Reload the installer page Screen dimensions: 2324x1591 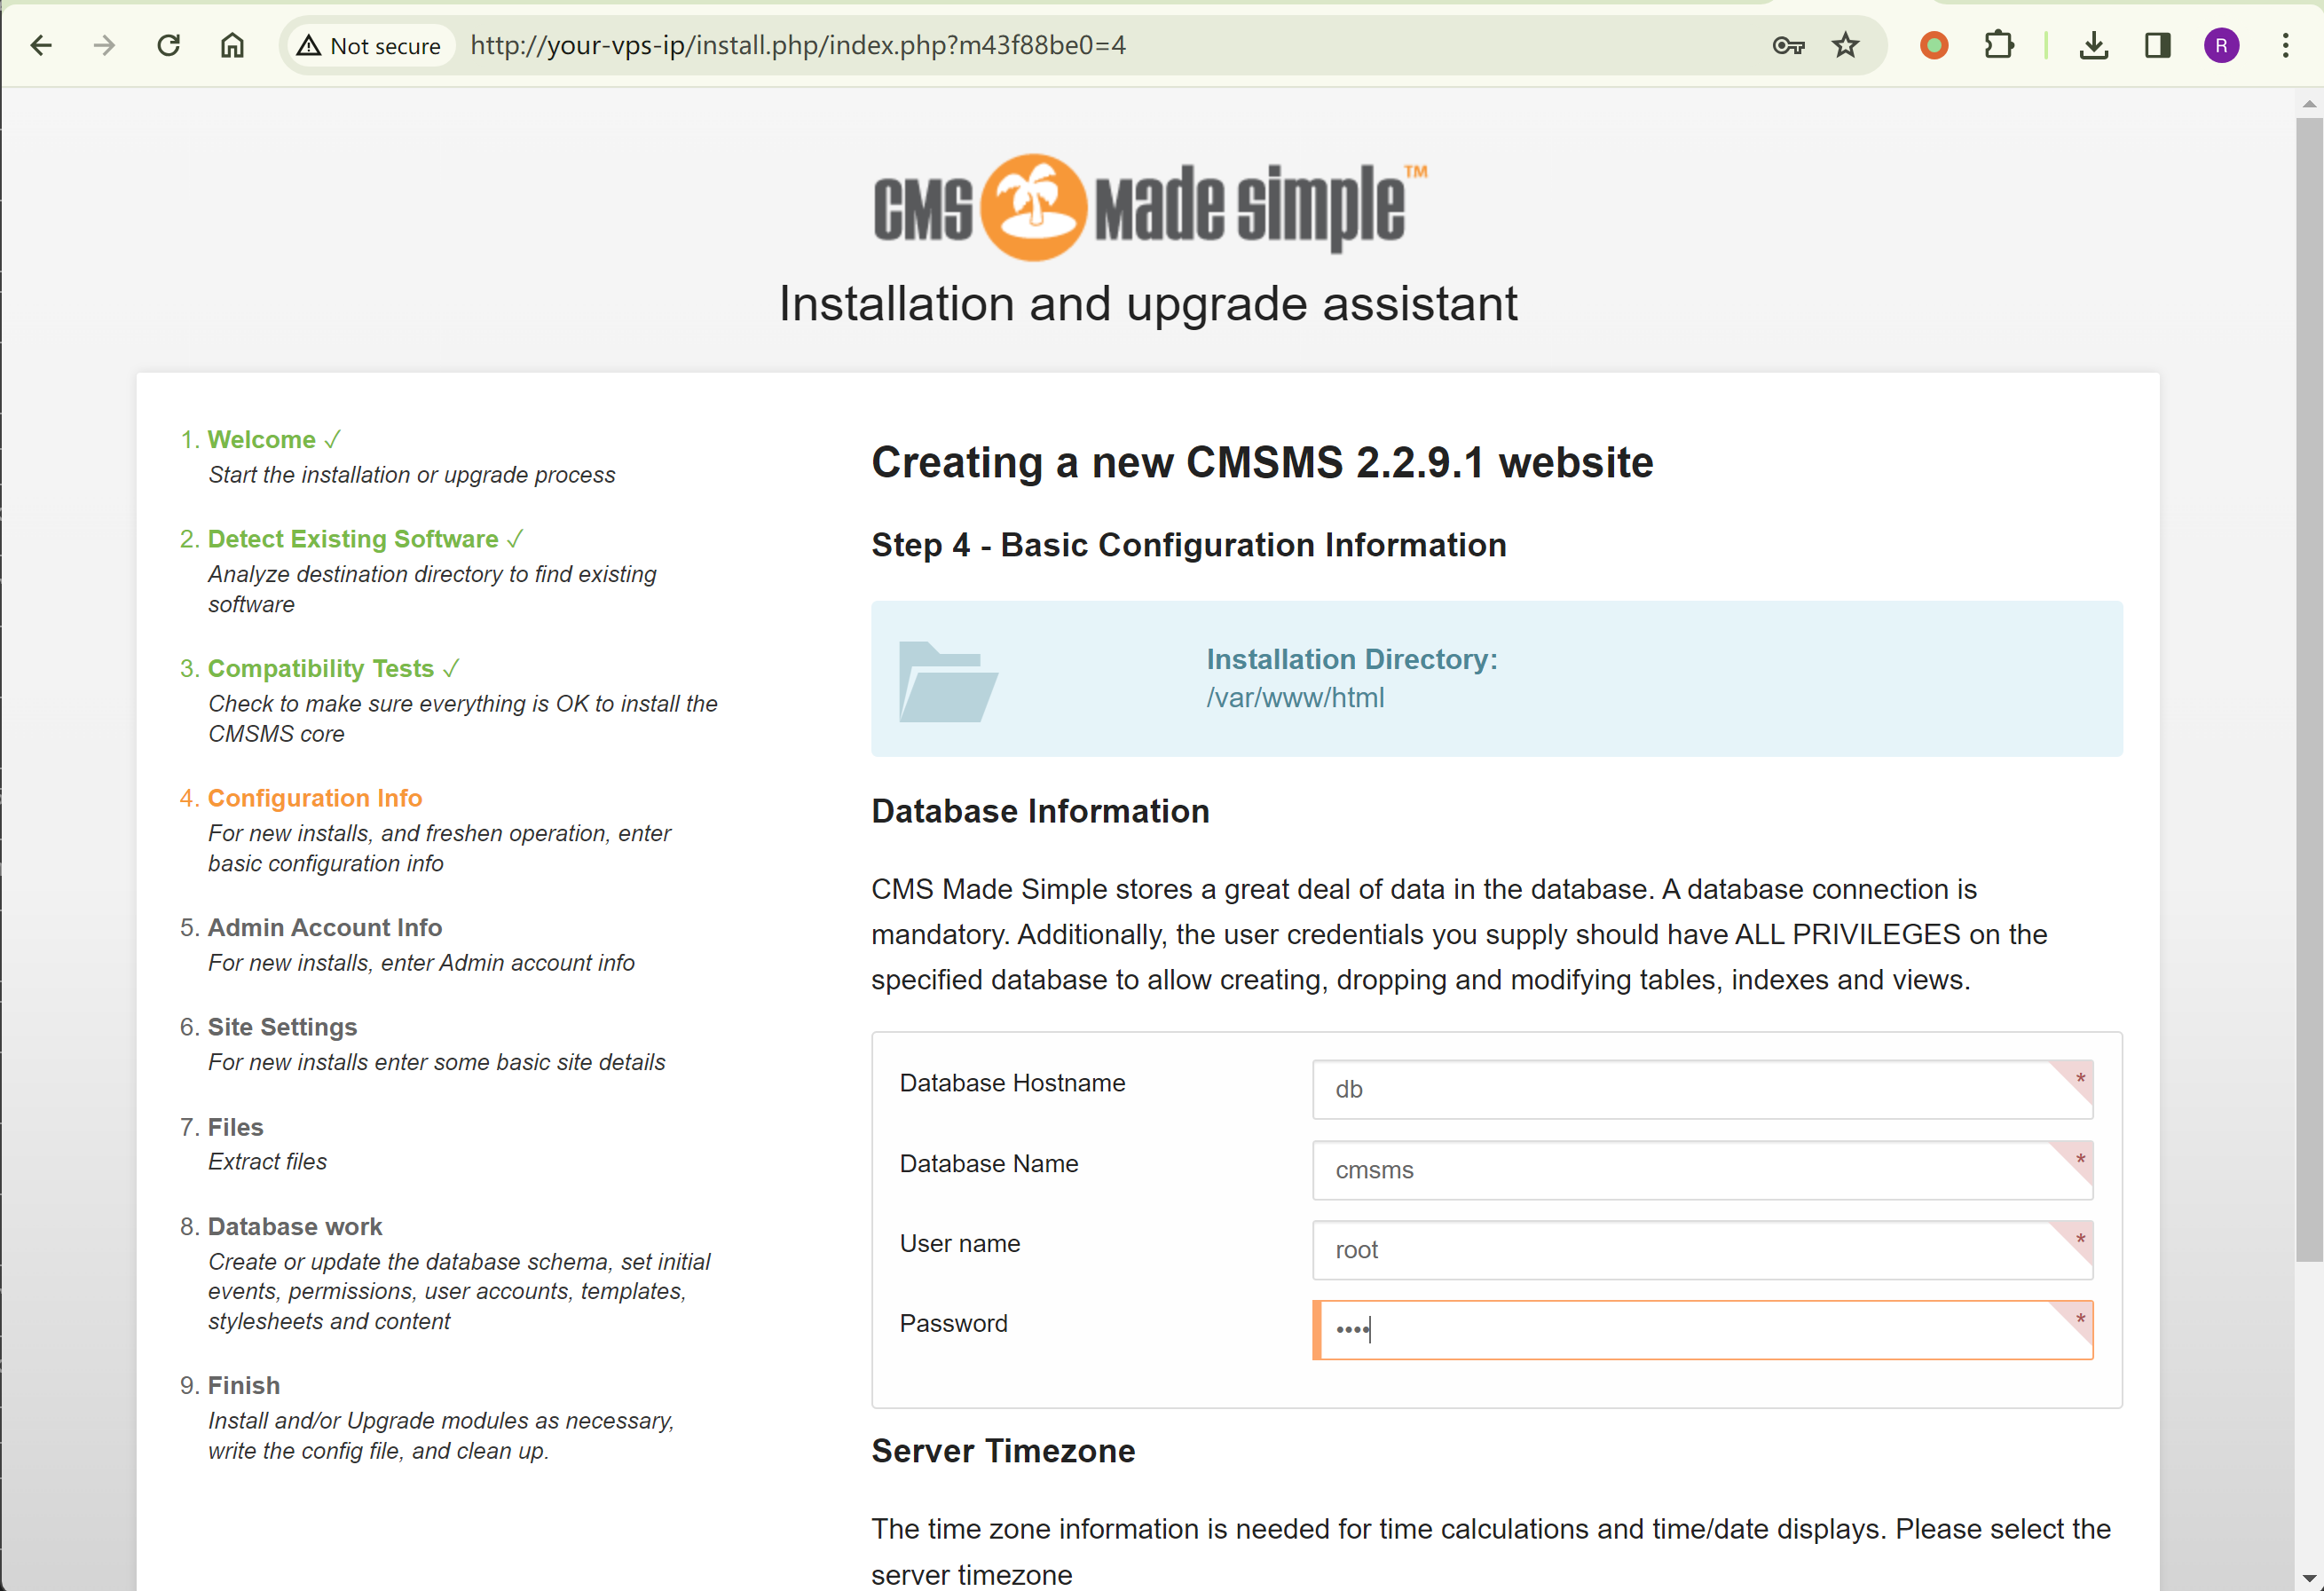coord(168,45)
